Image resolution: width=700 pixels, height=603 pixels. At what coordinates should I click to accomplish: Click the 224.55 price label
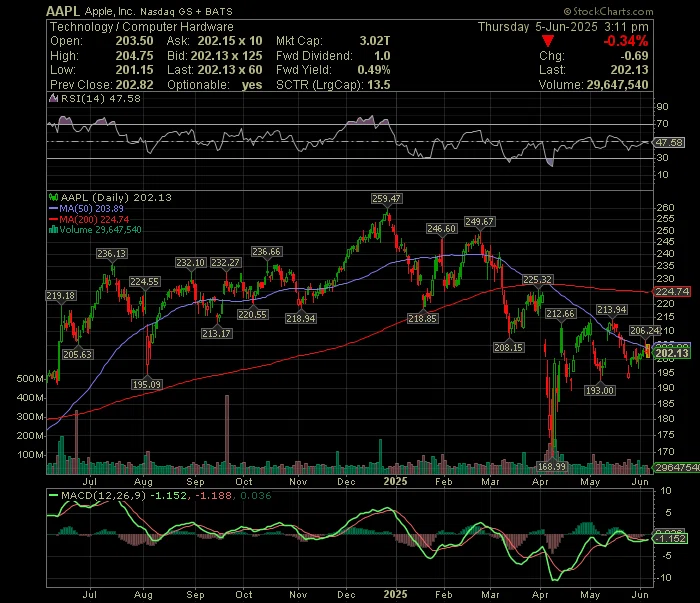tap(144, 282)
